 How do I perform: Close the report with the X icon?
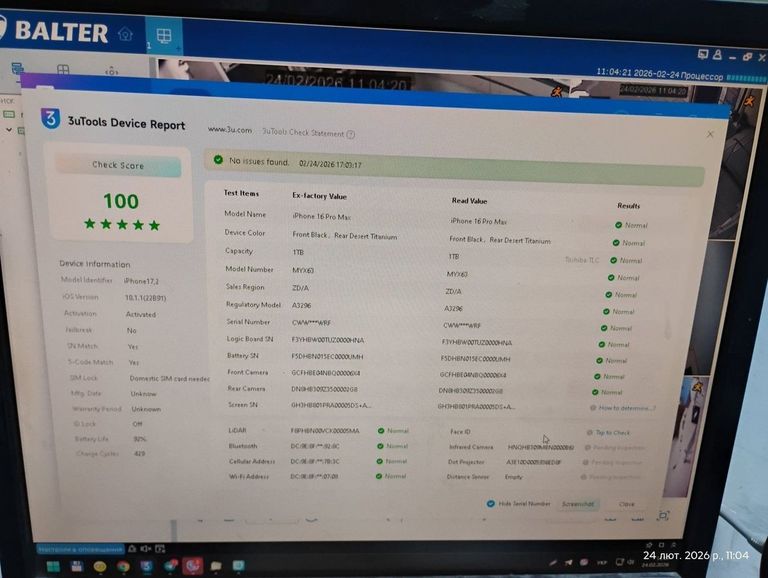tap(710, 134)
